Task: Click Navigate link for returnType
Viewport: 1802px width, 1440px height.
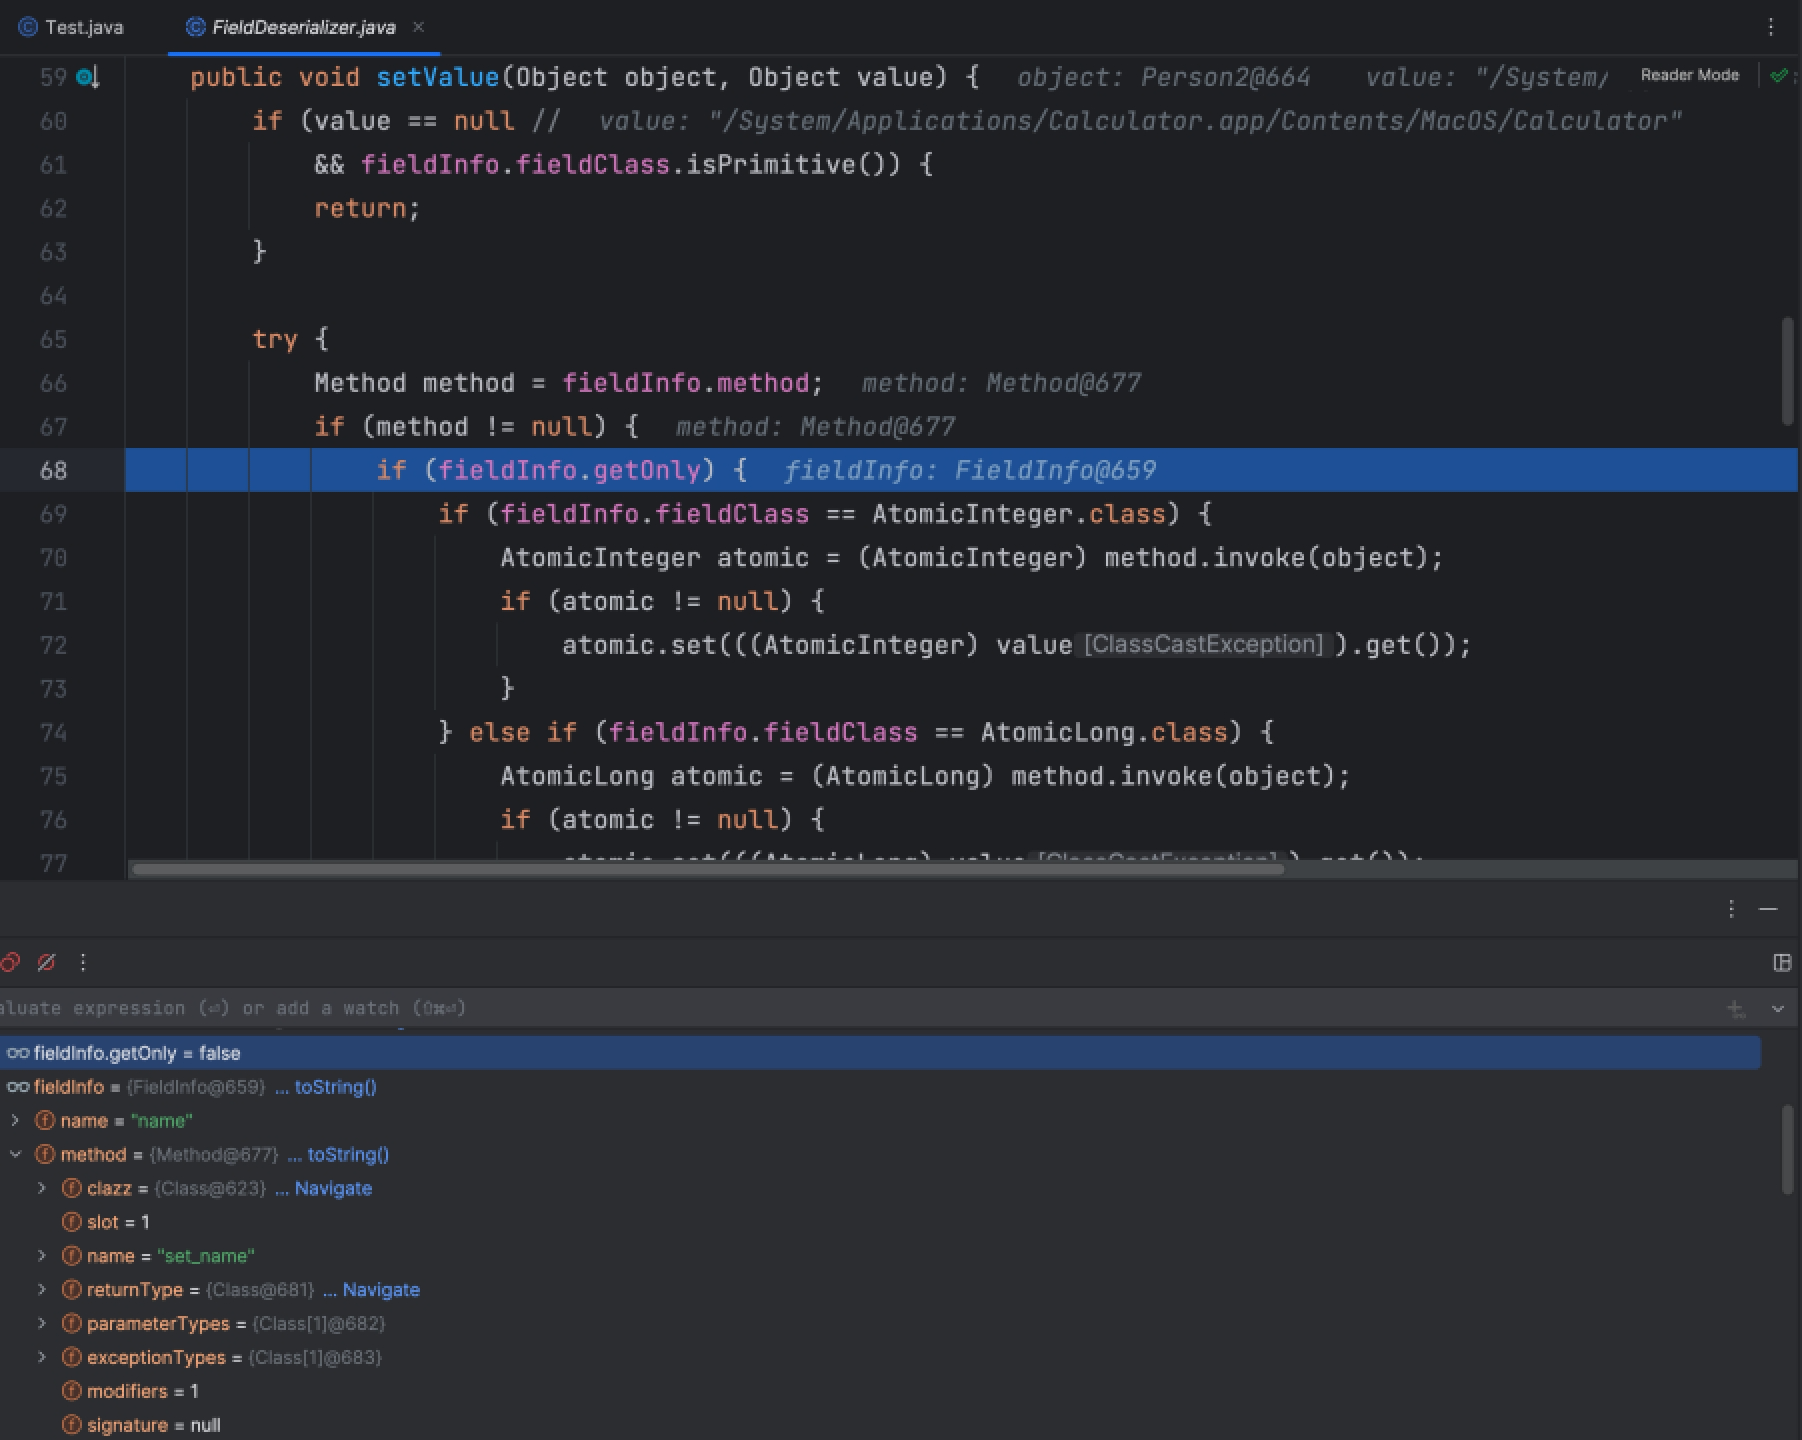Action: pyautogui.click(x=381, y=1289)
